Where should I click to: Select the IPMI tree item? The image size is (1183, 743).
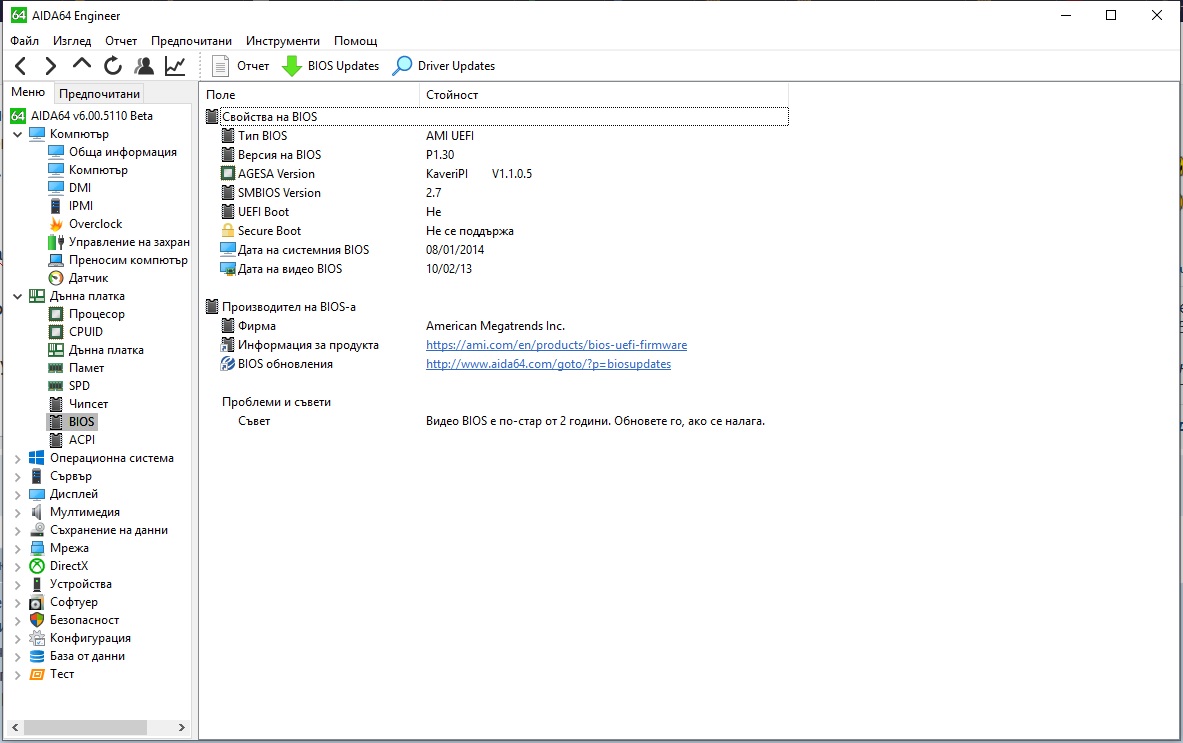(81, 206)
